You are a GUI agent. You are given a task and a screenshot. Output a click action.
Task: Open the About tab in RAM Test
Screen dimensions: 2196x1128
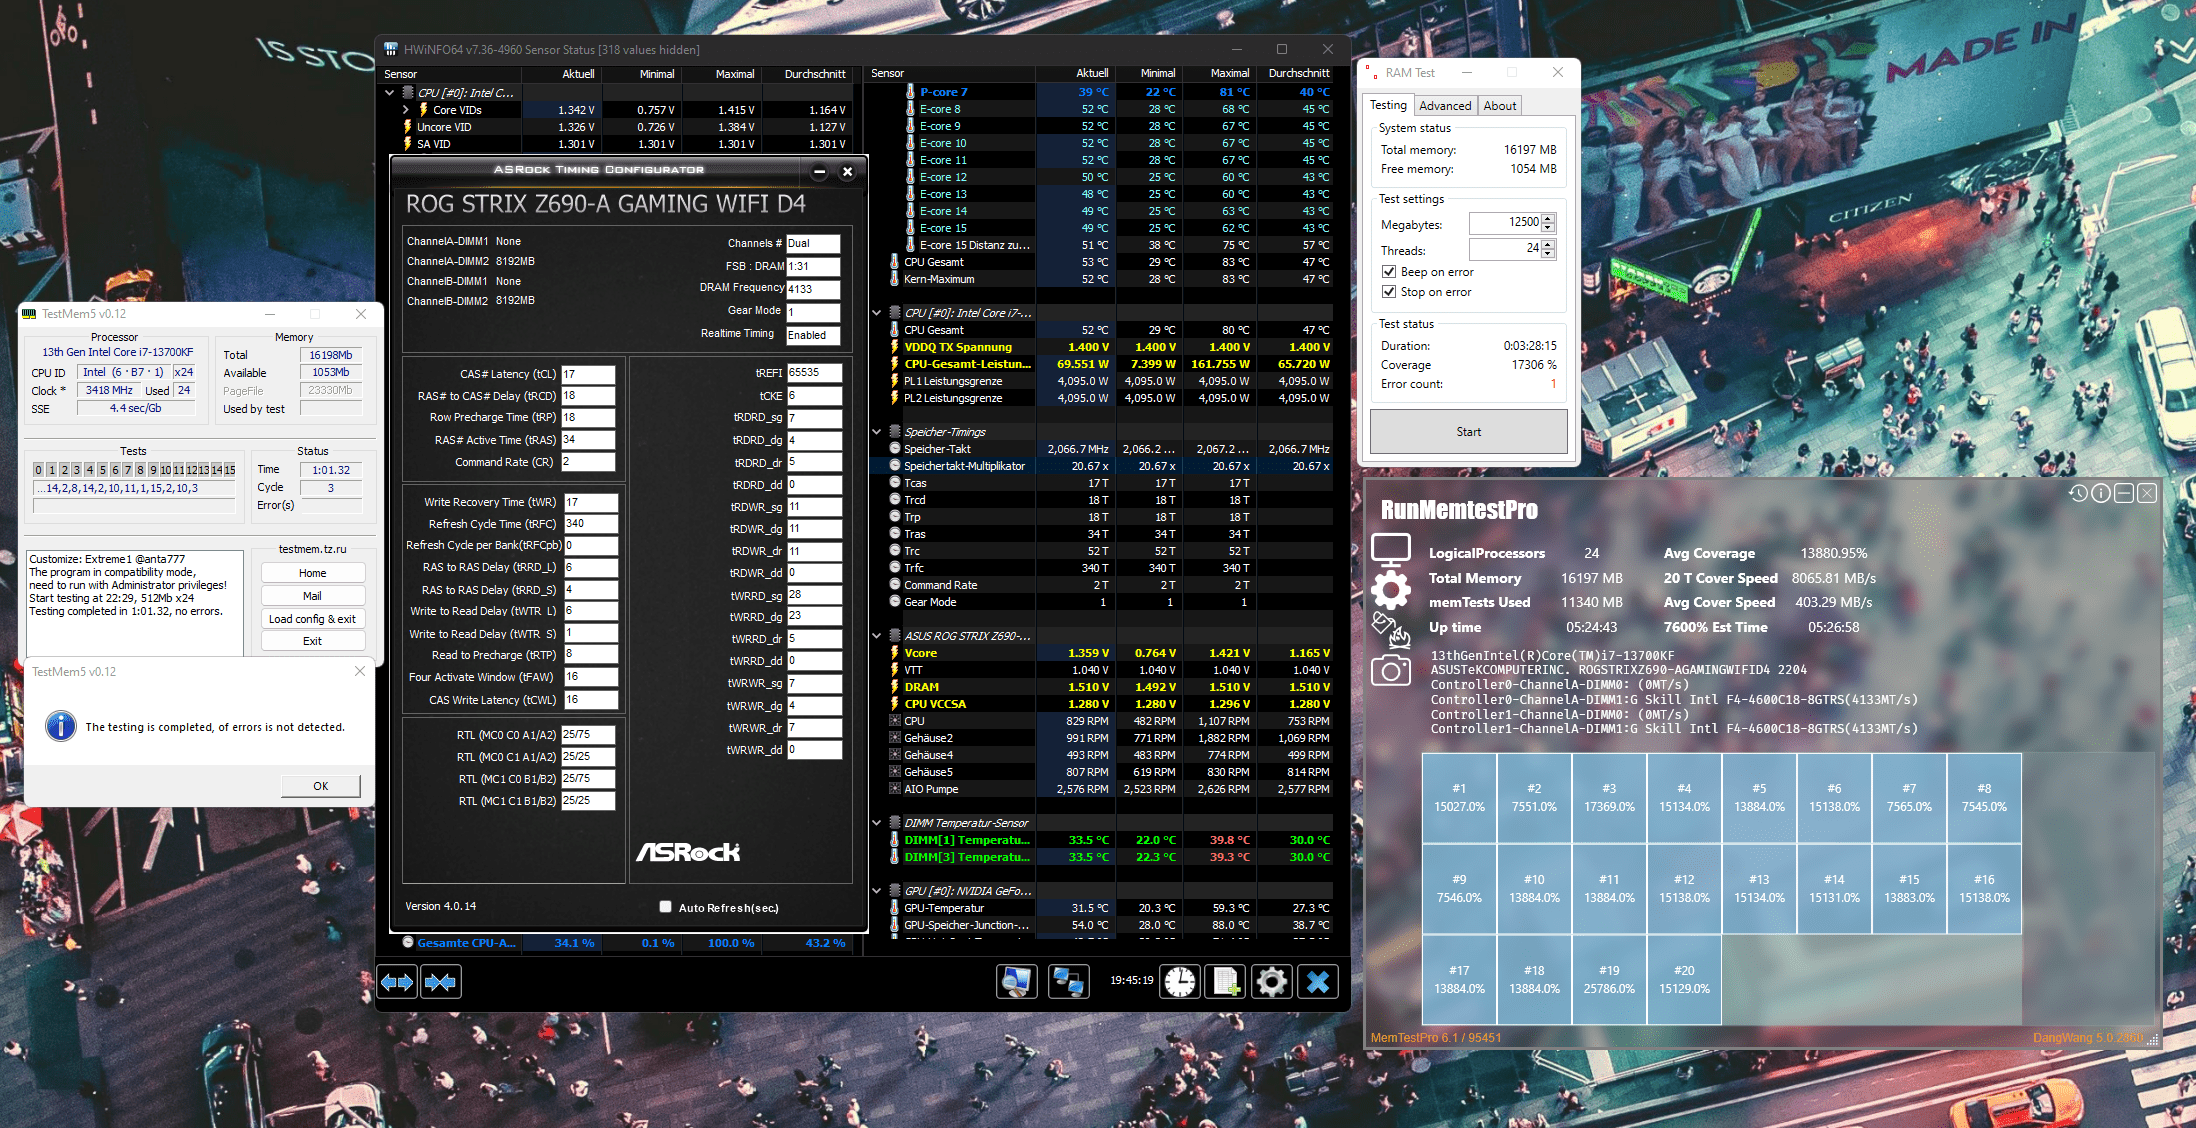point(1500,106)
